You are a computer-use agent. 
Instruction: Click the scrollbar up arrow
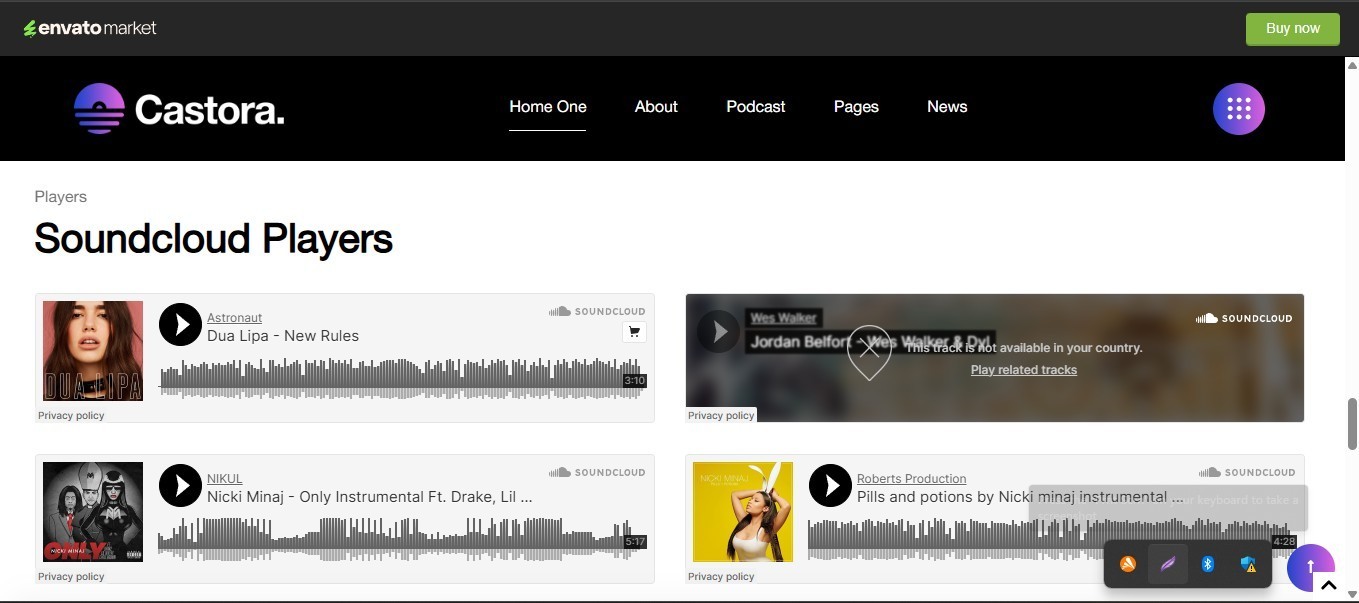[x=1352, y=65]
